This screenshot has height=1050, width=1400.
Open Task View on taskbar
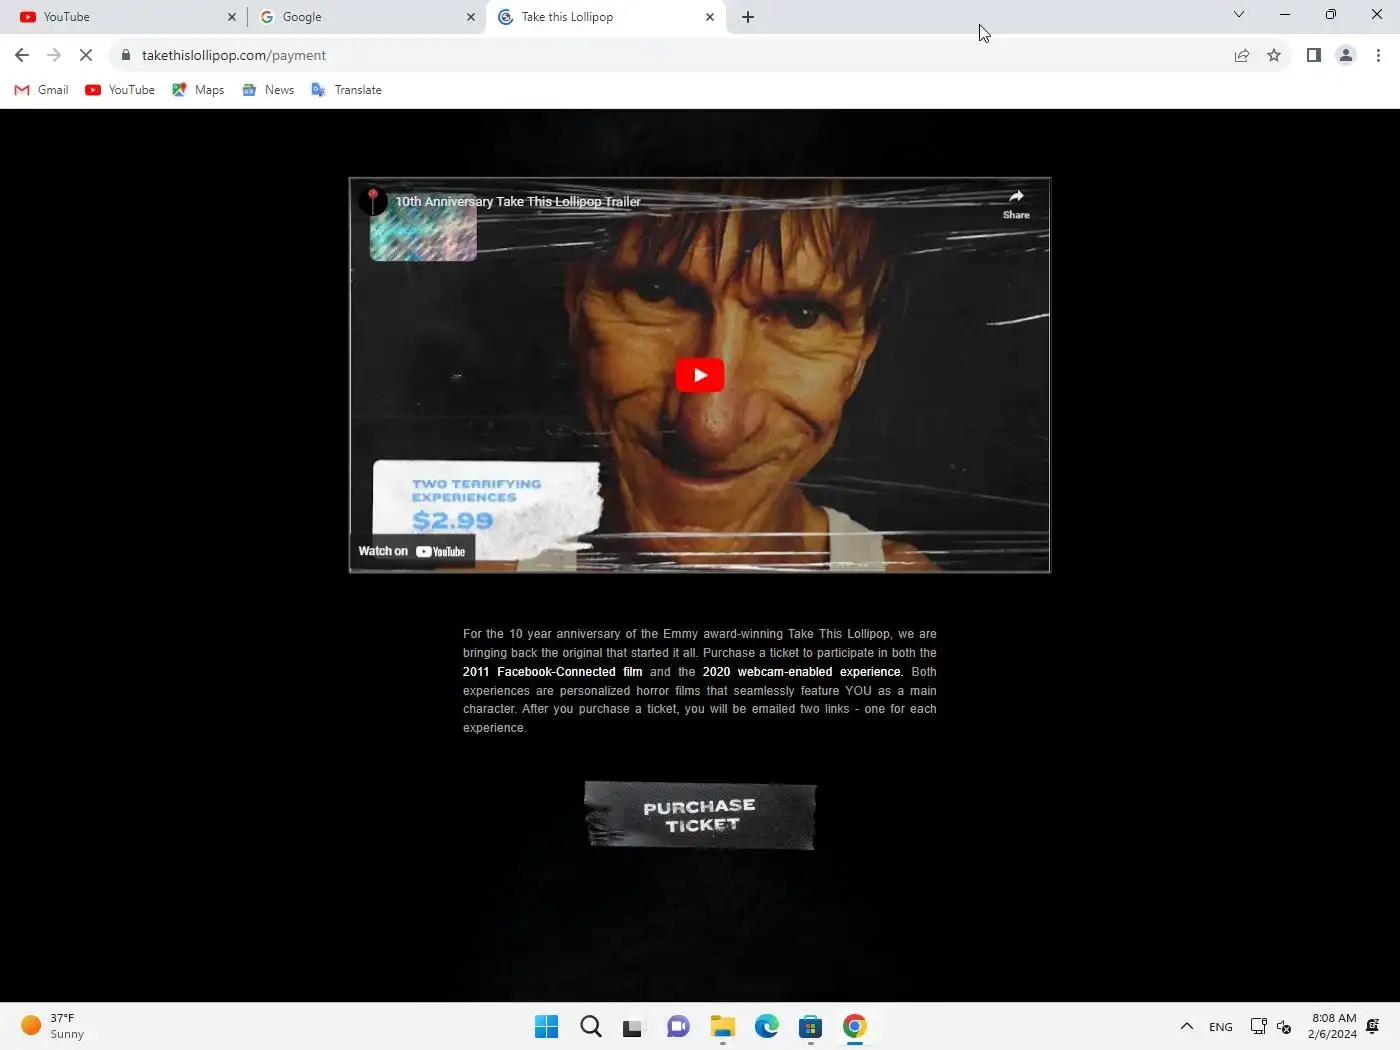tap(634, 1027)
